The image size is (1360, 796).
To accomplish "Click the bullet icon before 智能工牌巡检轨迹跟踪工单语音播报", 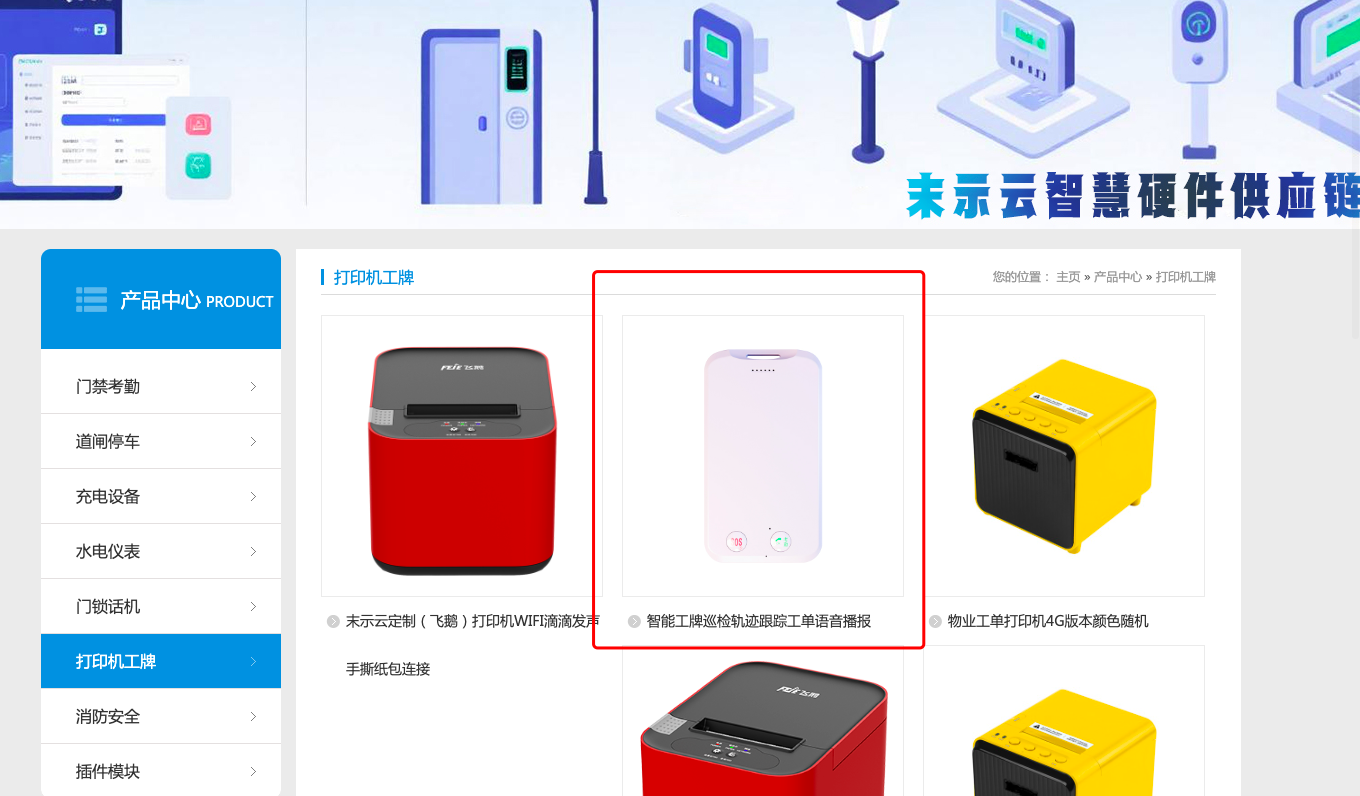I will 634,622.
